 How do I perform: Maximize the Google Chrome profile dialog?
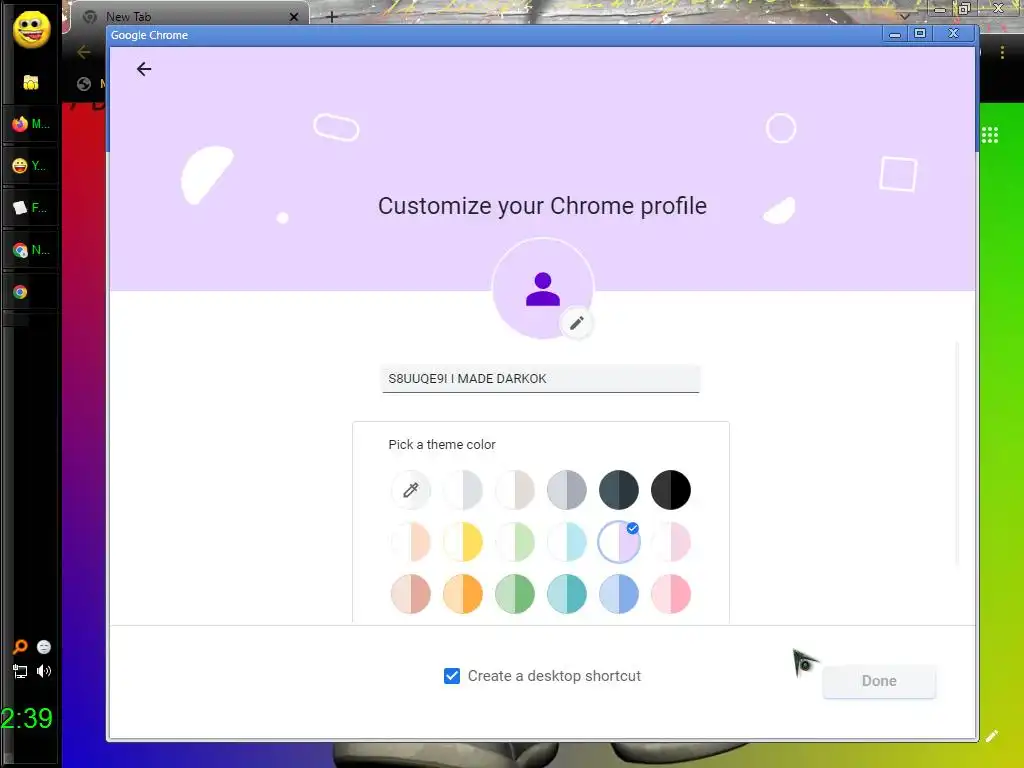[920, 34]
